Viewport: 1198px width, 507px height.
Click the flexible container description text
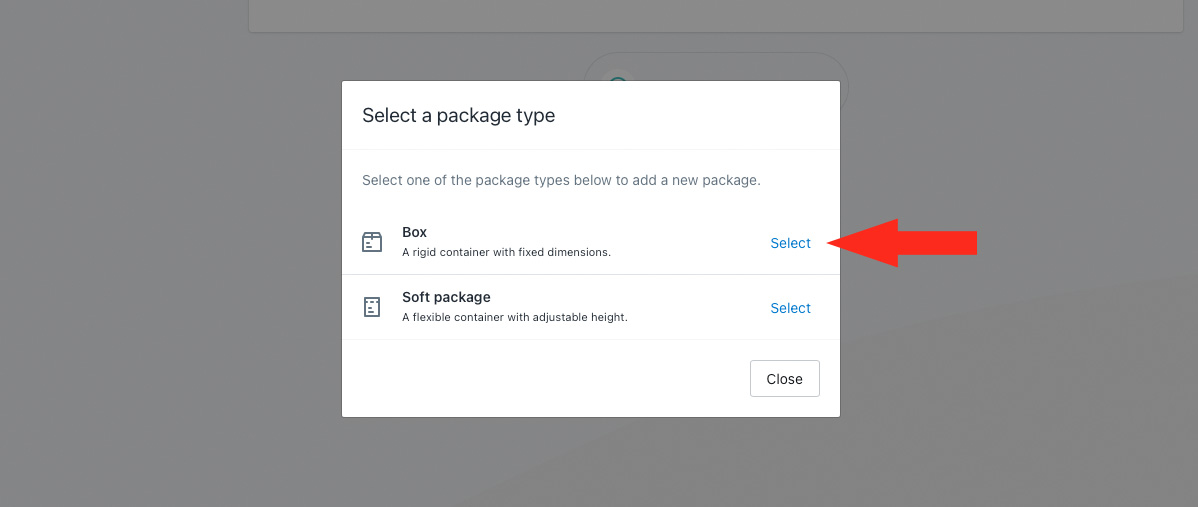click(x=514, y=317)
